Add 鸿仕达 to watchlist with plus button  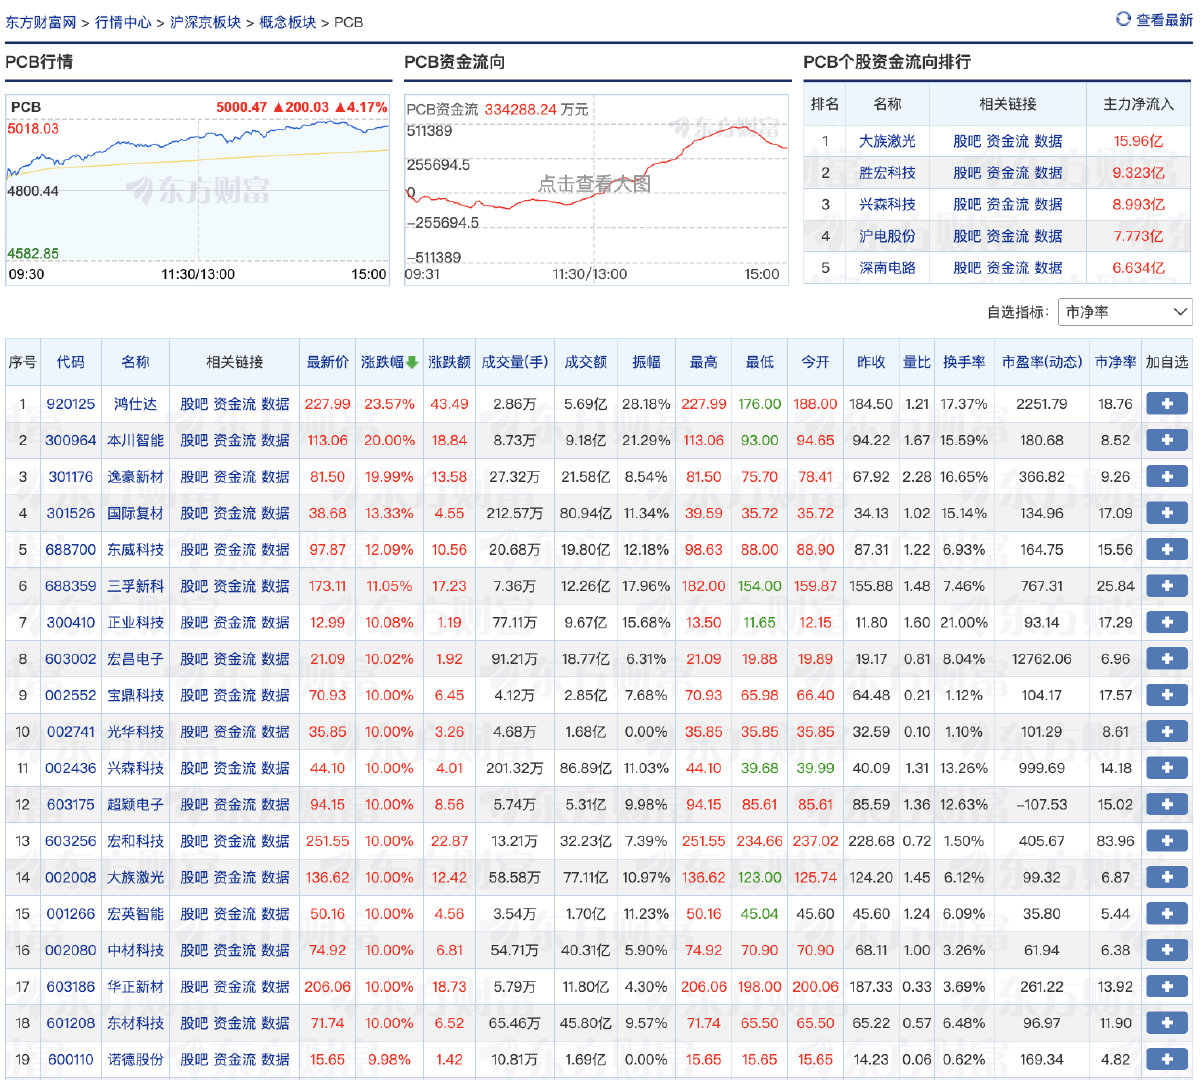[x=1166, y=404]
